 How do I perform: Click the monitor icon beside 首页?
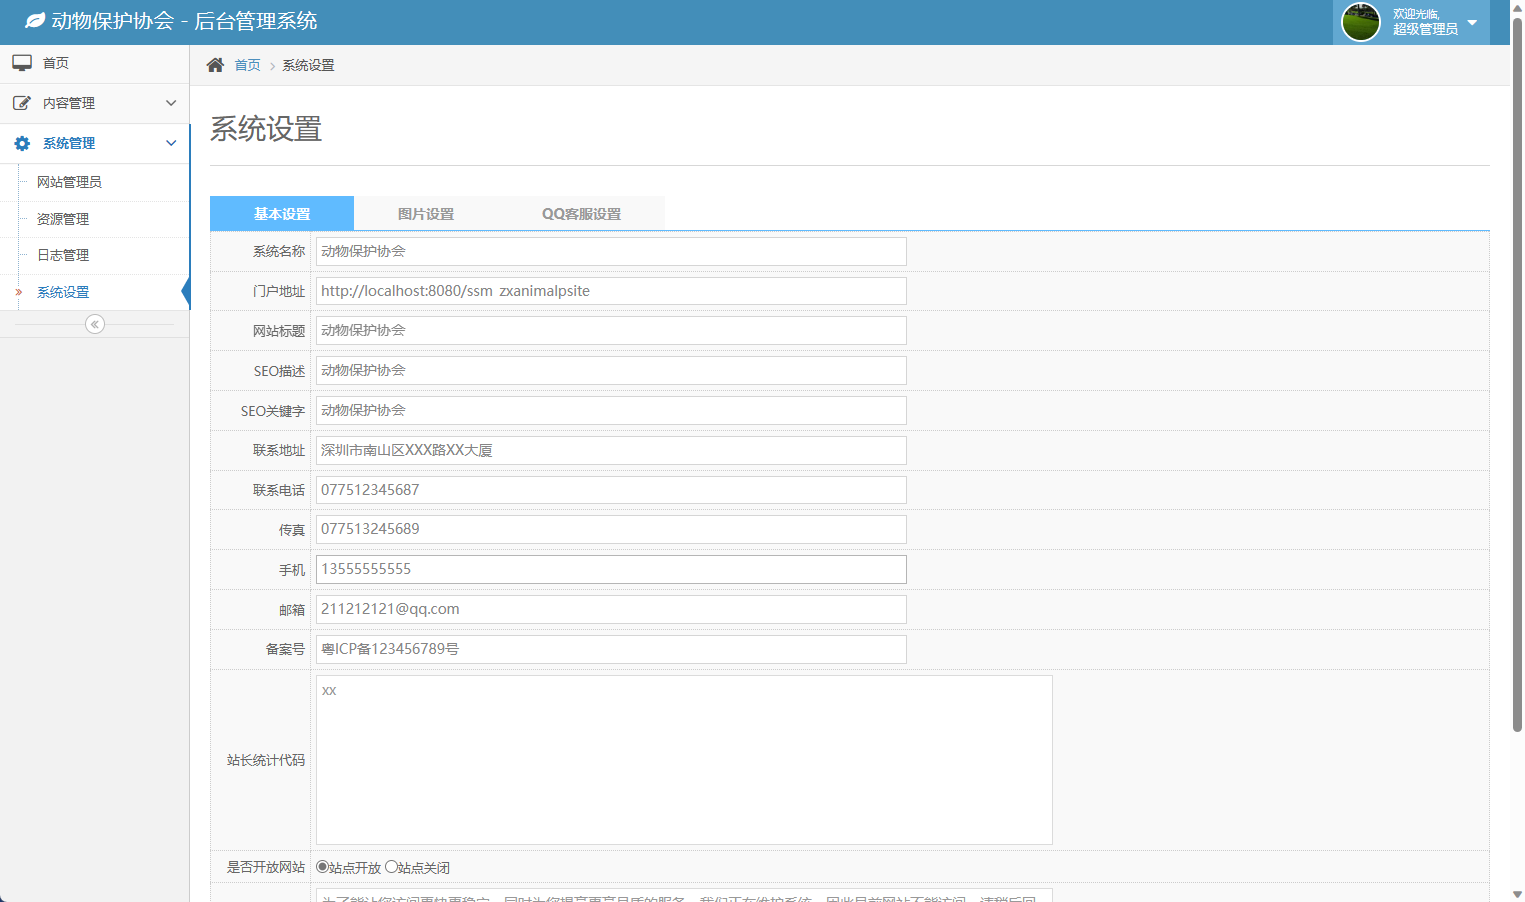tap(22, 63)
